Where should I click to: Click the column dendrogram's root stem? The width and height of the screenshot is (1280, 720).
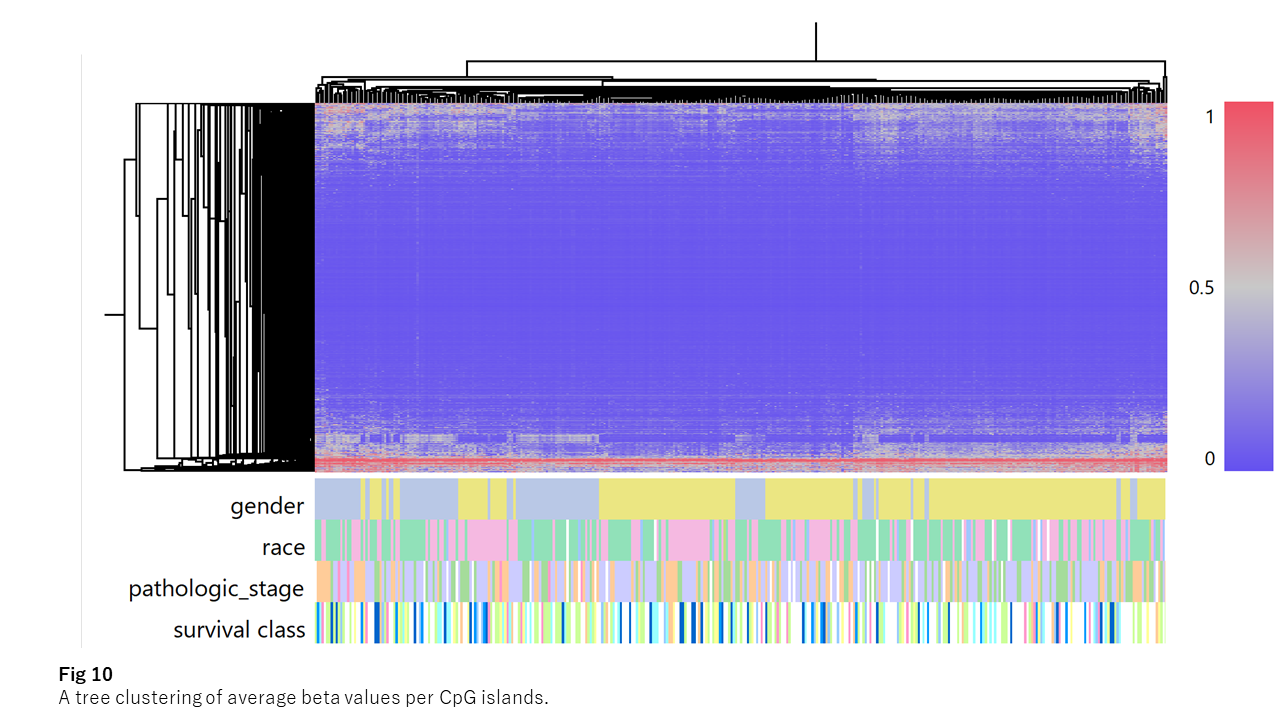(816, 40)
